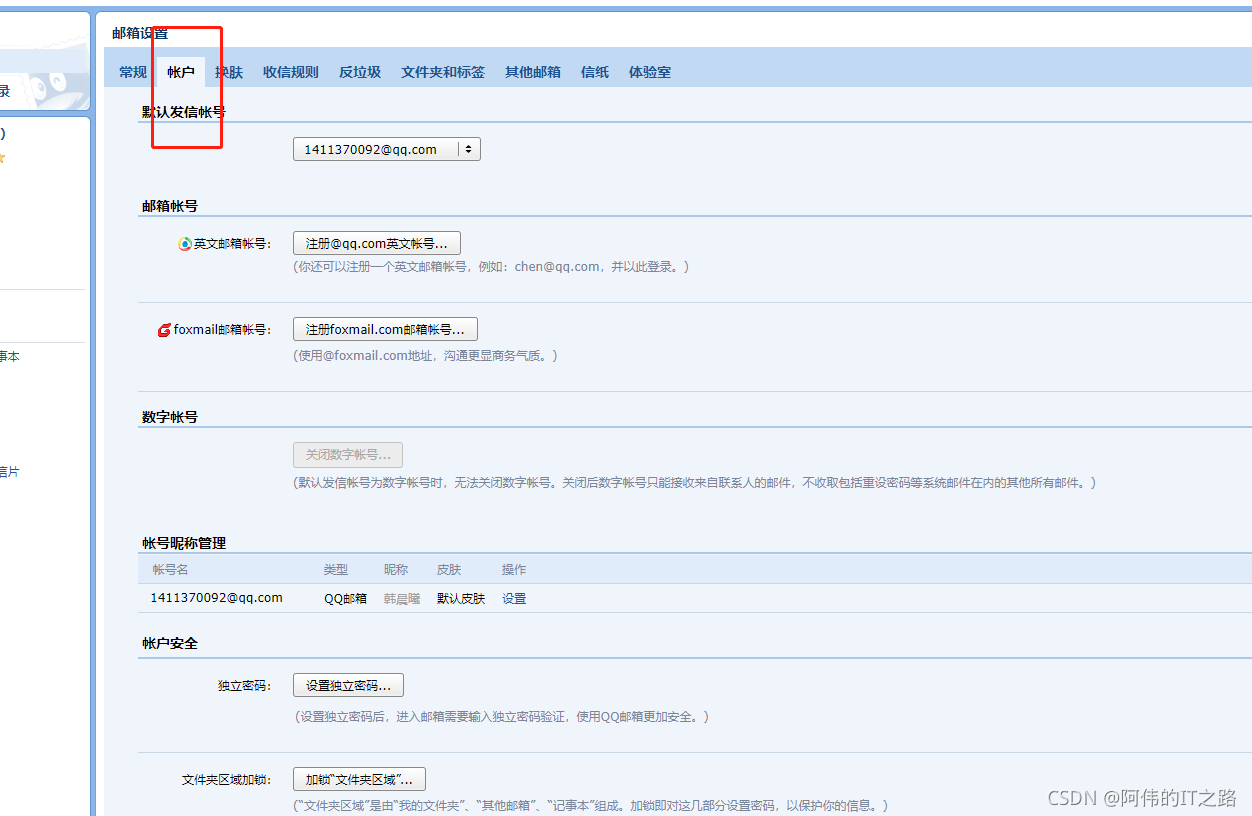Click the 帐号名 column header

(x=170, y=570)
